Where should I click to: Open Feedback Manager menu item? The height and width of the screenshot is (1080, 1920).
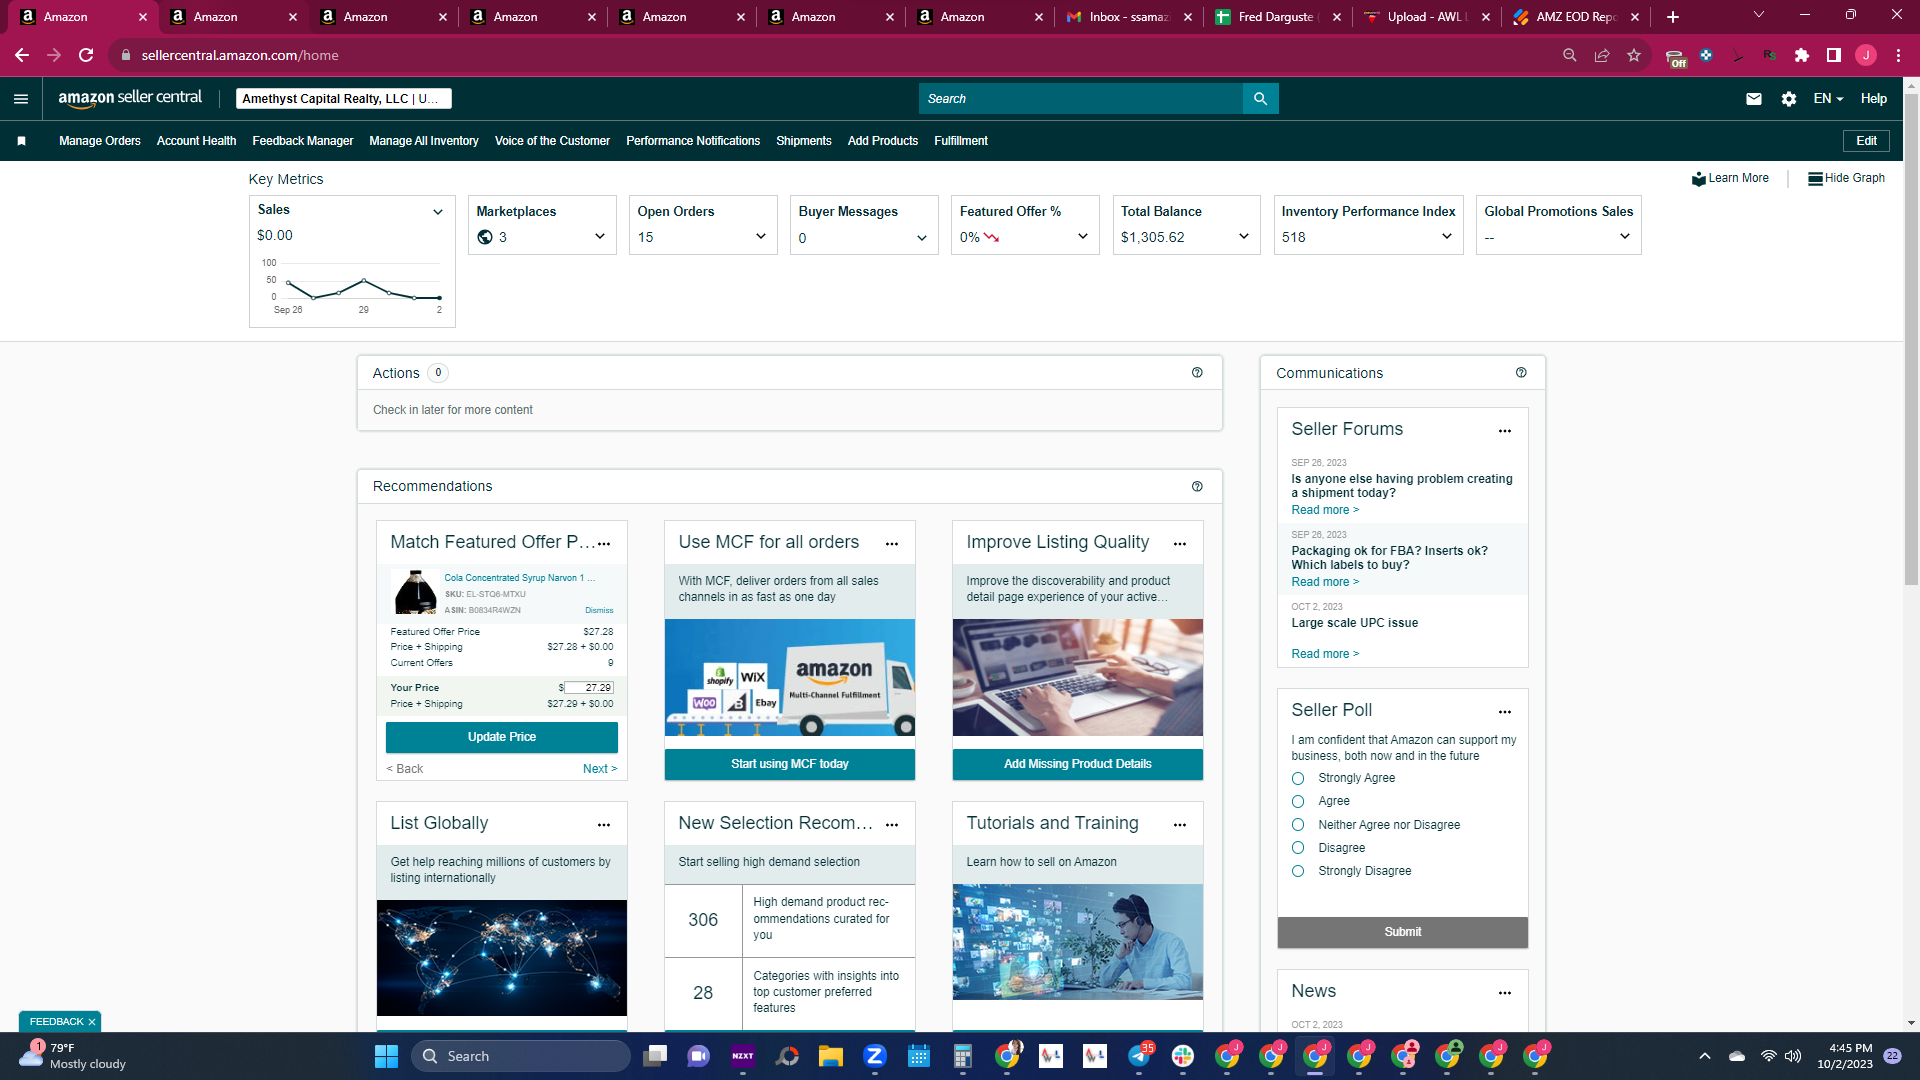pos(303,141)
